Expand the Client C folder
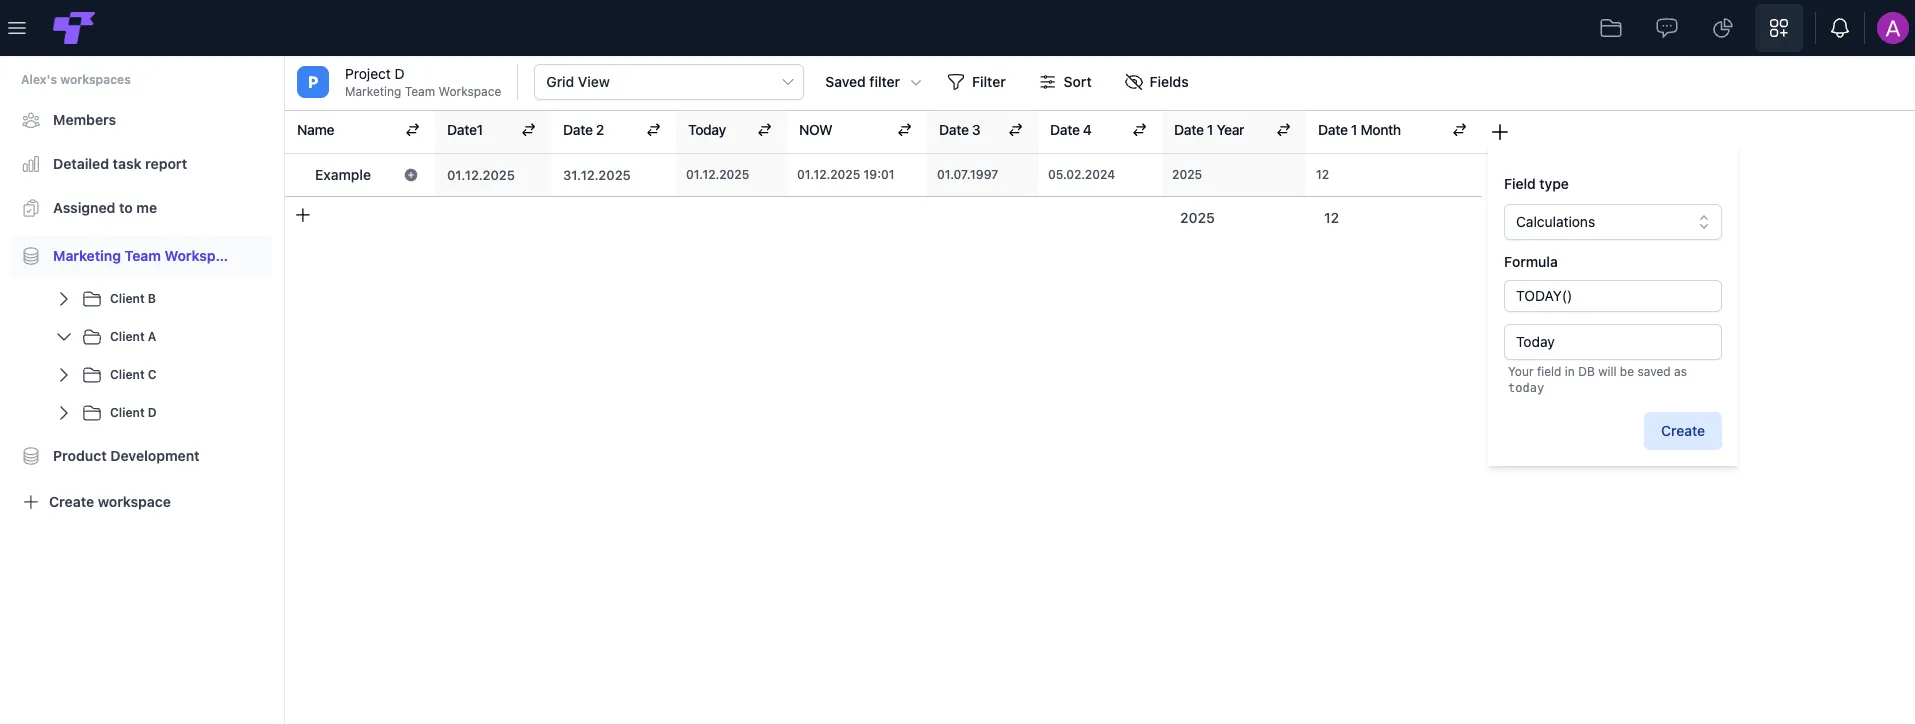This screenshot has width=1915, height=724. click(64, 375)
